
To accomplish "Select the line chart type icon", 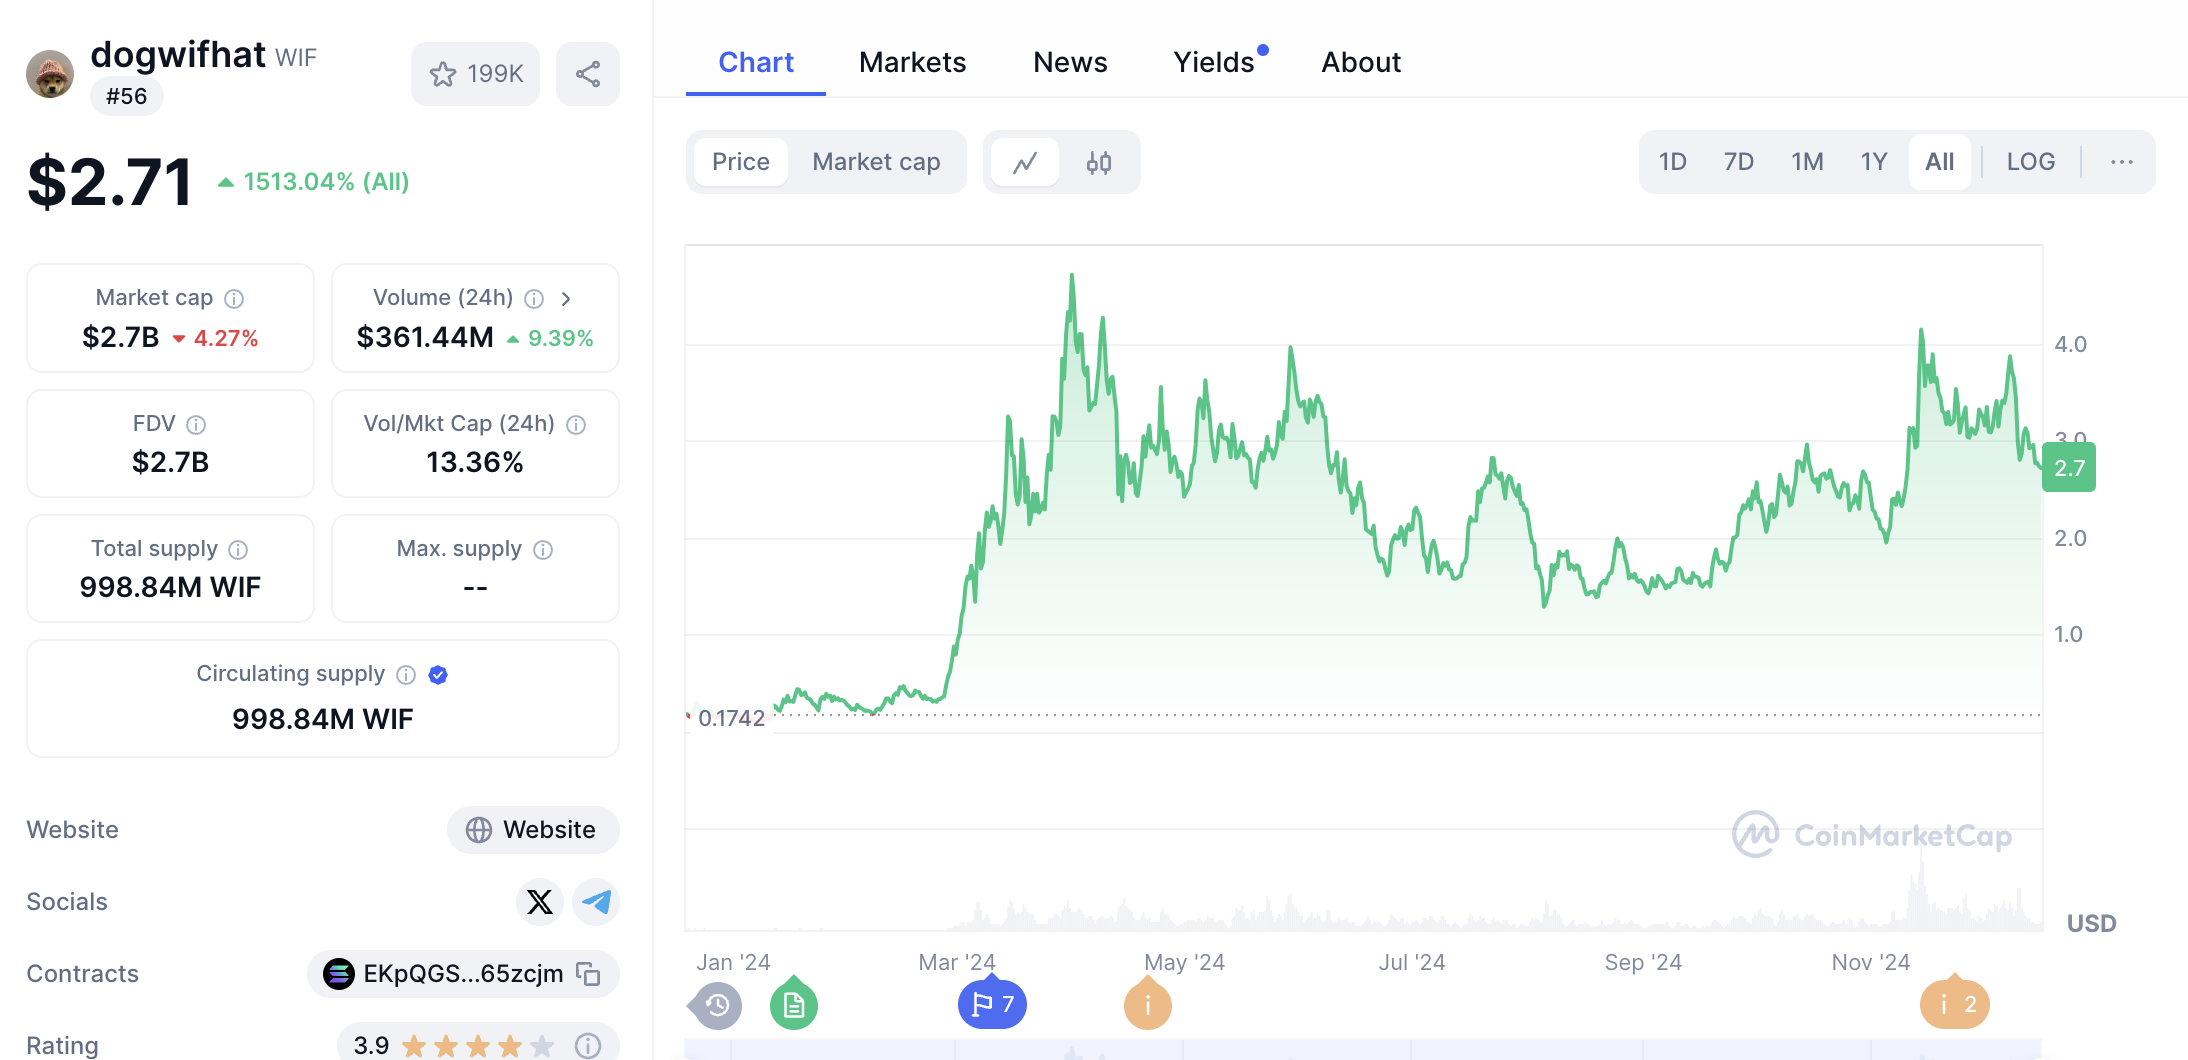I will tap(1025, 162).
